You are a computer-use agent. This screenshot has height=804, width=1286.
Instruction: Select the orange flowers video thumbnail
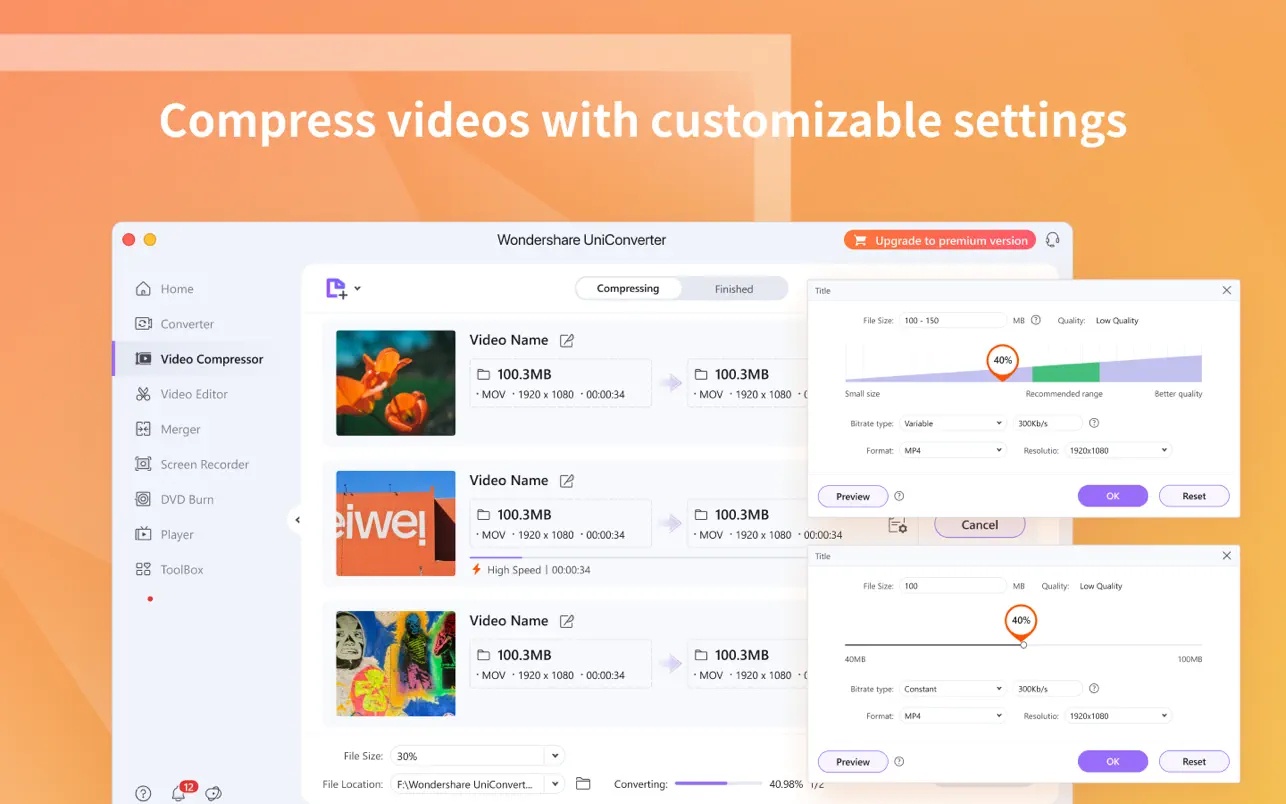click(x=396, y=383)
